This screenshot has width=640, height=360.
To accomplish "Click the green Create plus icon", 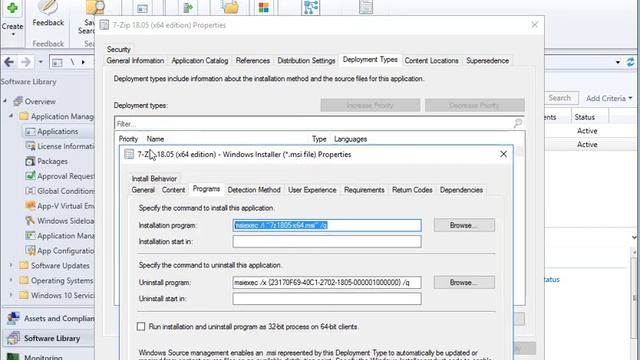I will (12, 7).
